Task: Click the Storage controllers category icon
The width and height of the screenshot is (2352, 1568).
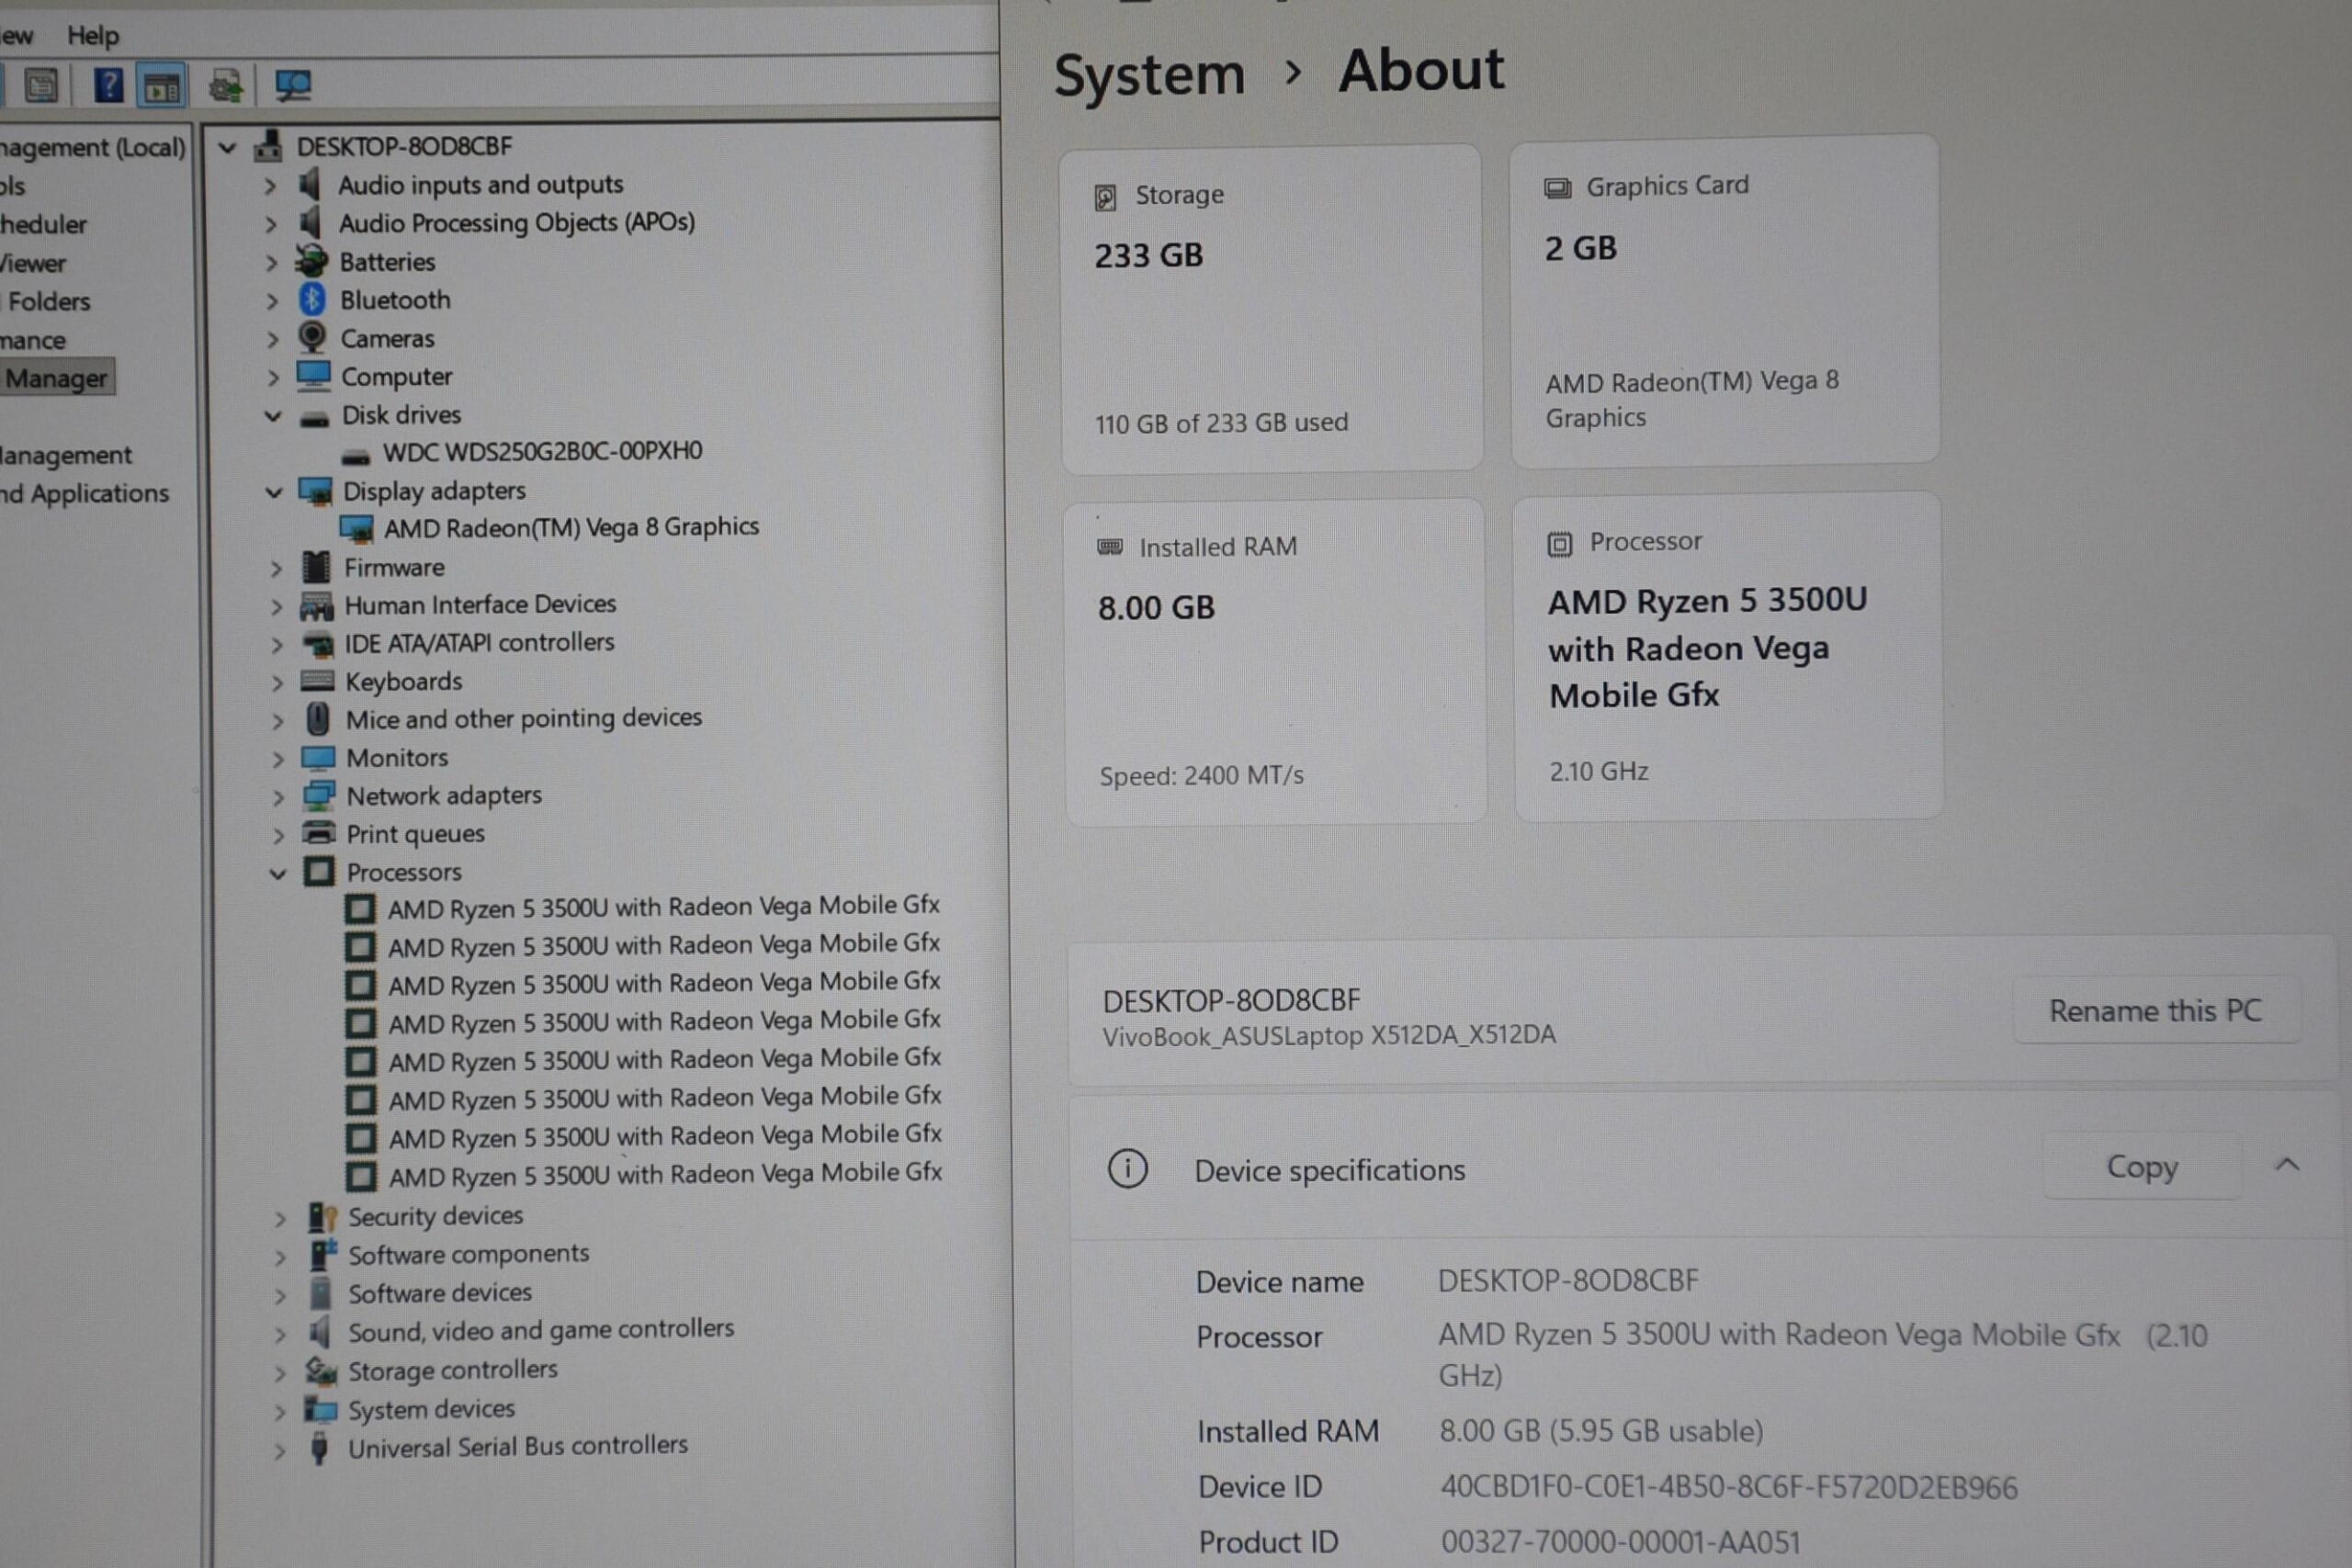Action: coord(321,1370)
